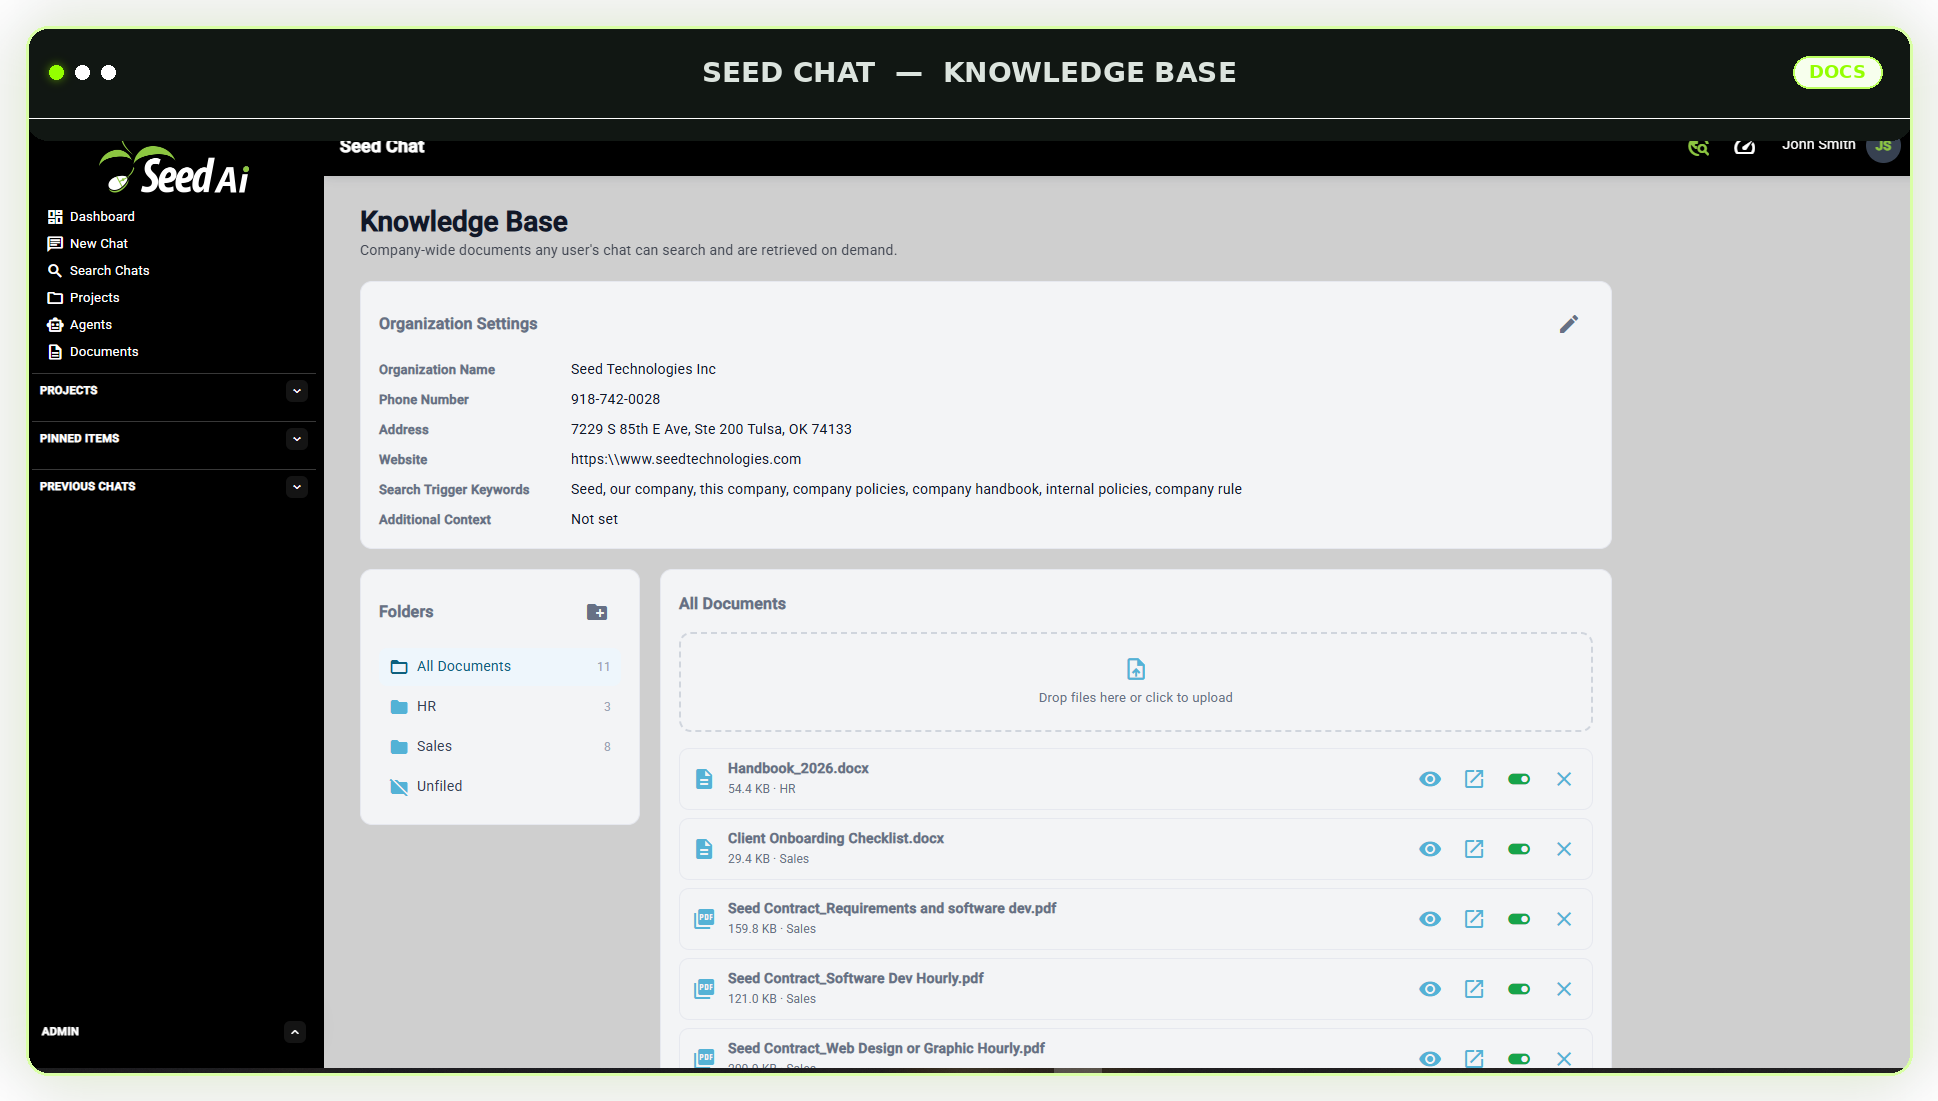Screen dimensions: 1938x1101
Task: Remove Seed Contract_Requirements pdf
Action: pyautogui.click(x=1564, y=919)
